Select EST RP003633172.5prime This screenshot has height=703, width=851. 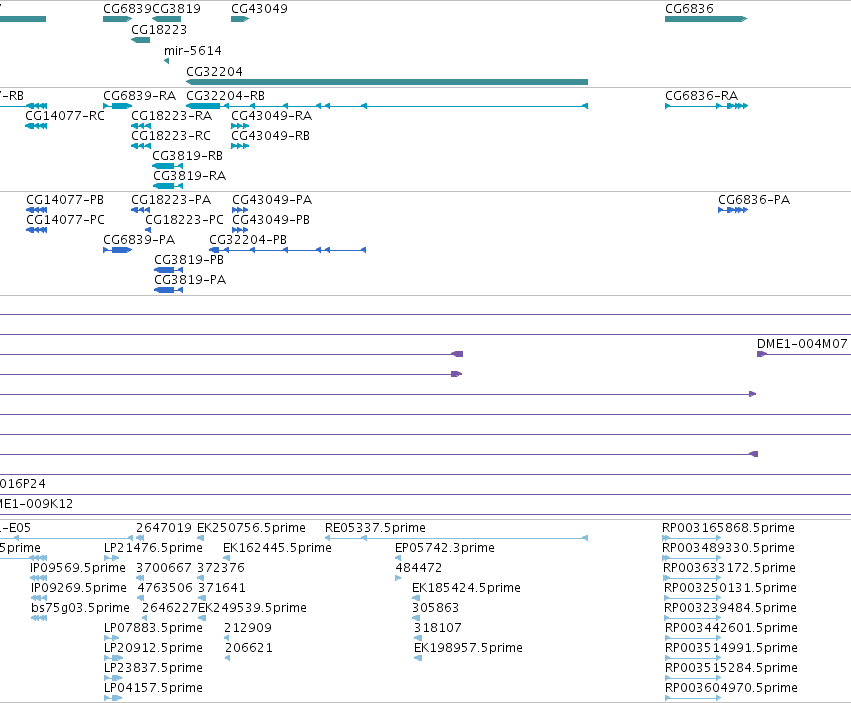[x=729, y=568]
